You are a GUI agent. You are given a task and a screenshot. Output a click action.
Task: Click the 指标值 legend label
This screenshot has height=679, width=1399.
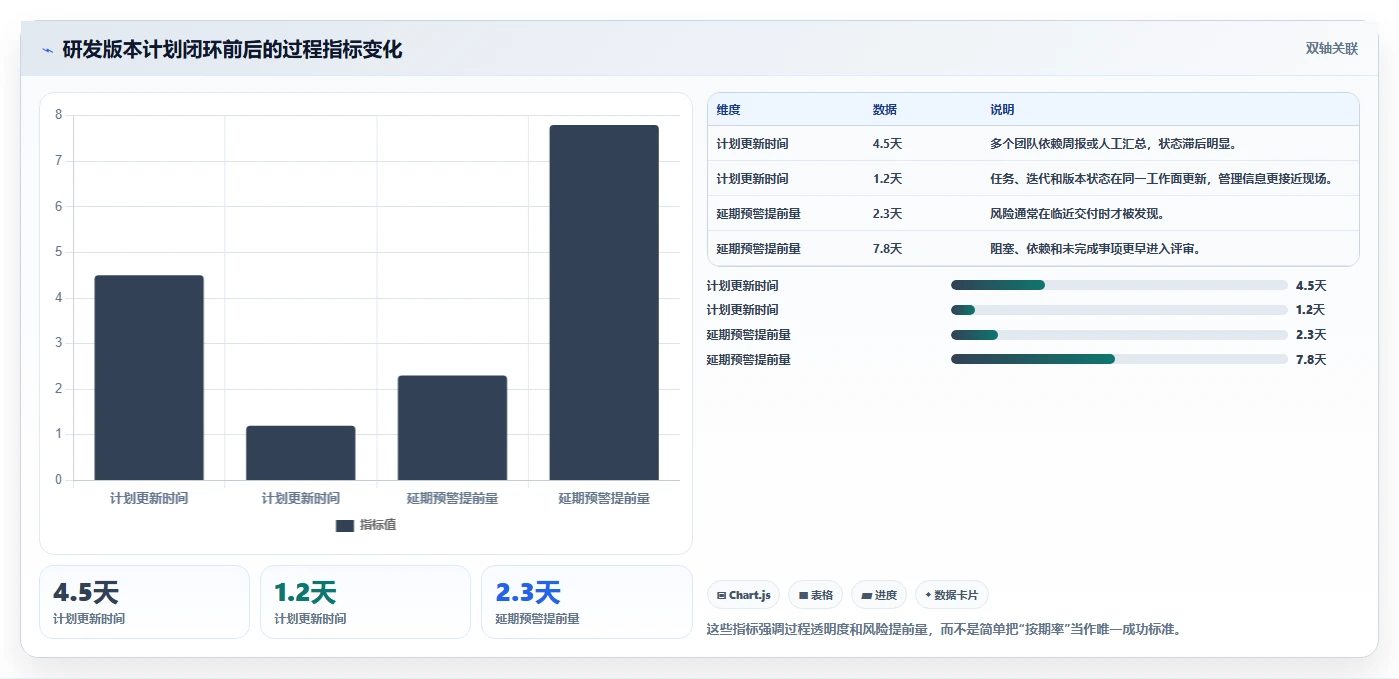point(378,525)
